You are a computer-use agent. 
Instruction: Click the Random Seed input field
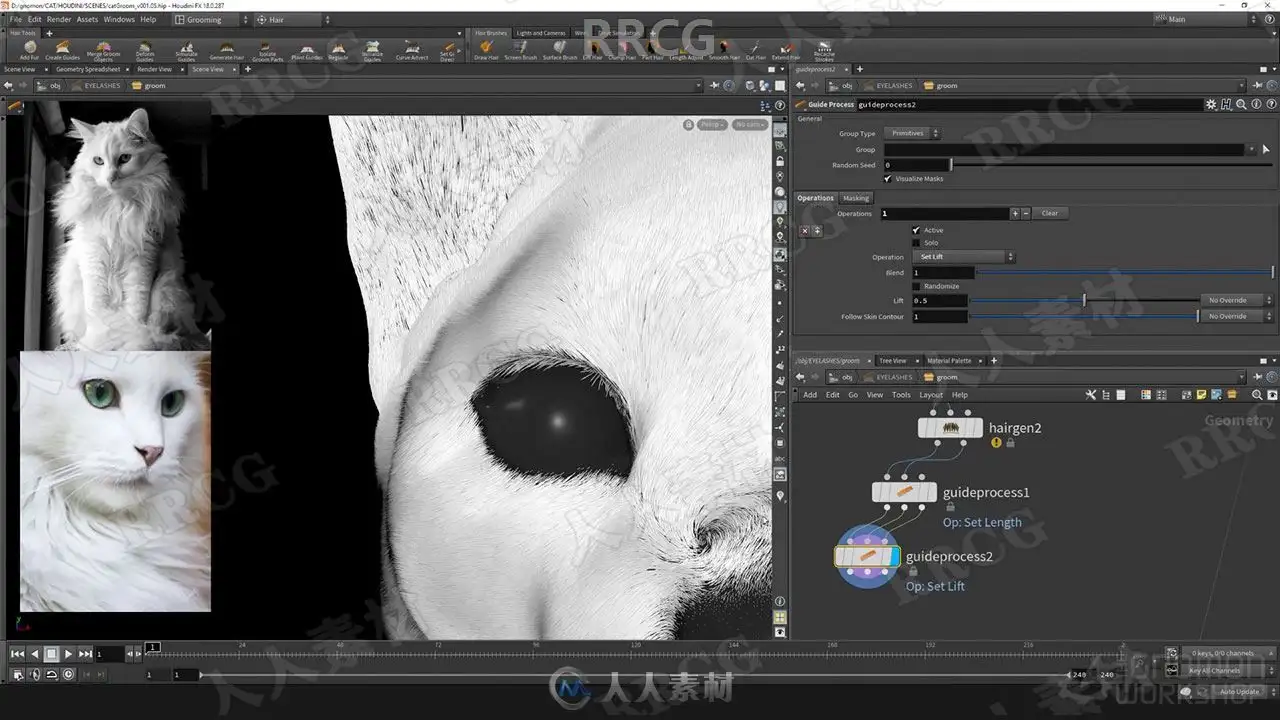click(x=917, y=165)
